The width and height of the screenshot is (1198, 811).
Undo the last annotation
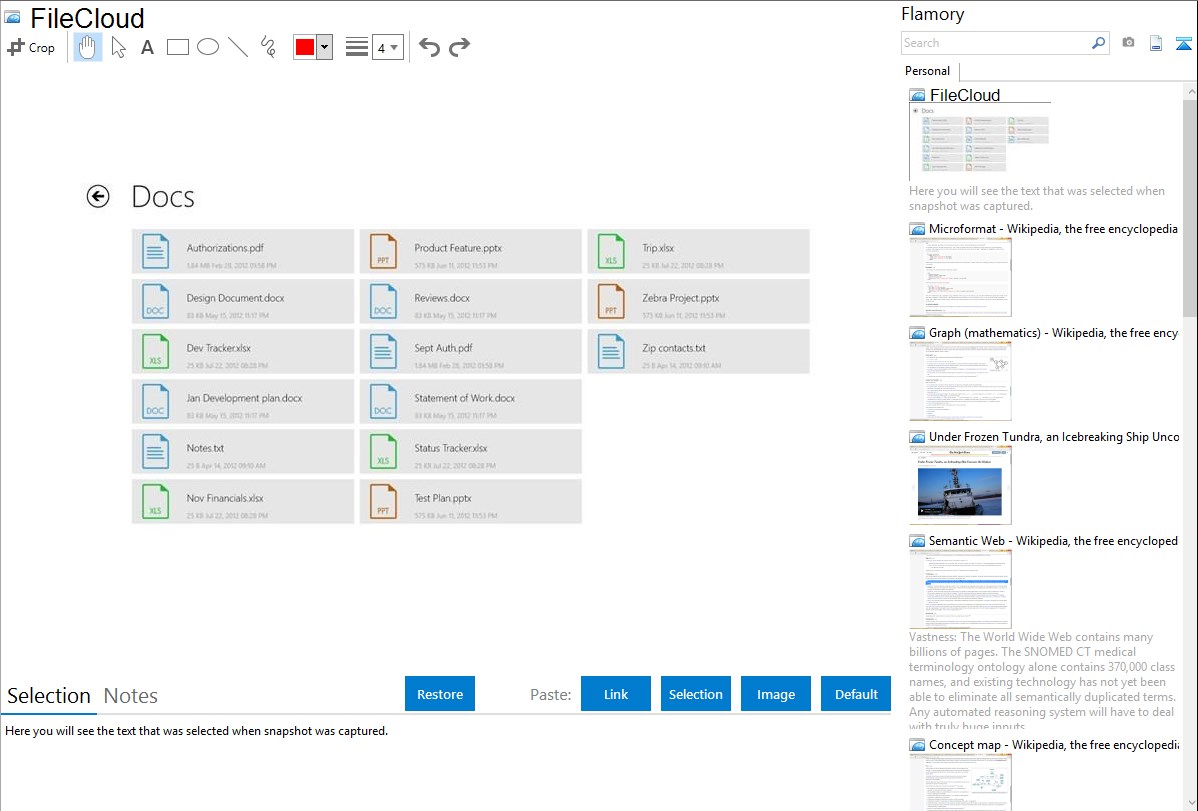pos(429,47)
